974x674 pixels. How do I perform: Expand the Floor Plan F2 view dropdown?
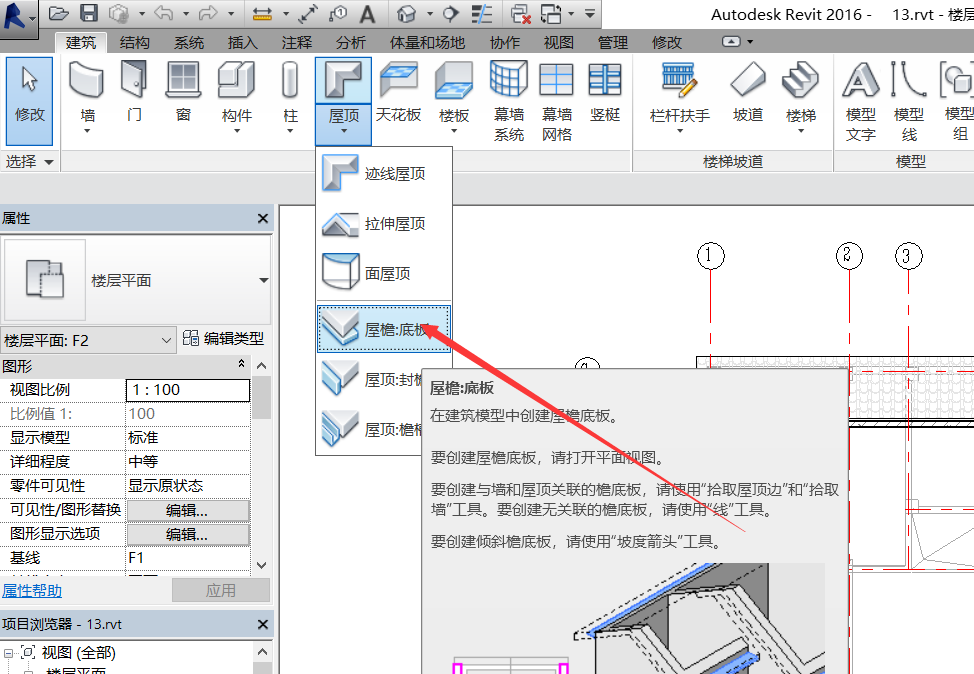pos(167,341)
